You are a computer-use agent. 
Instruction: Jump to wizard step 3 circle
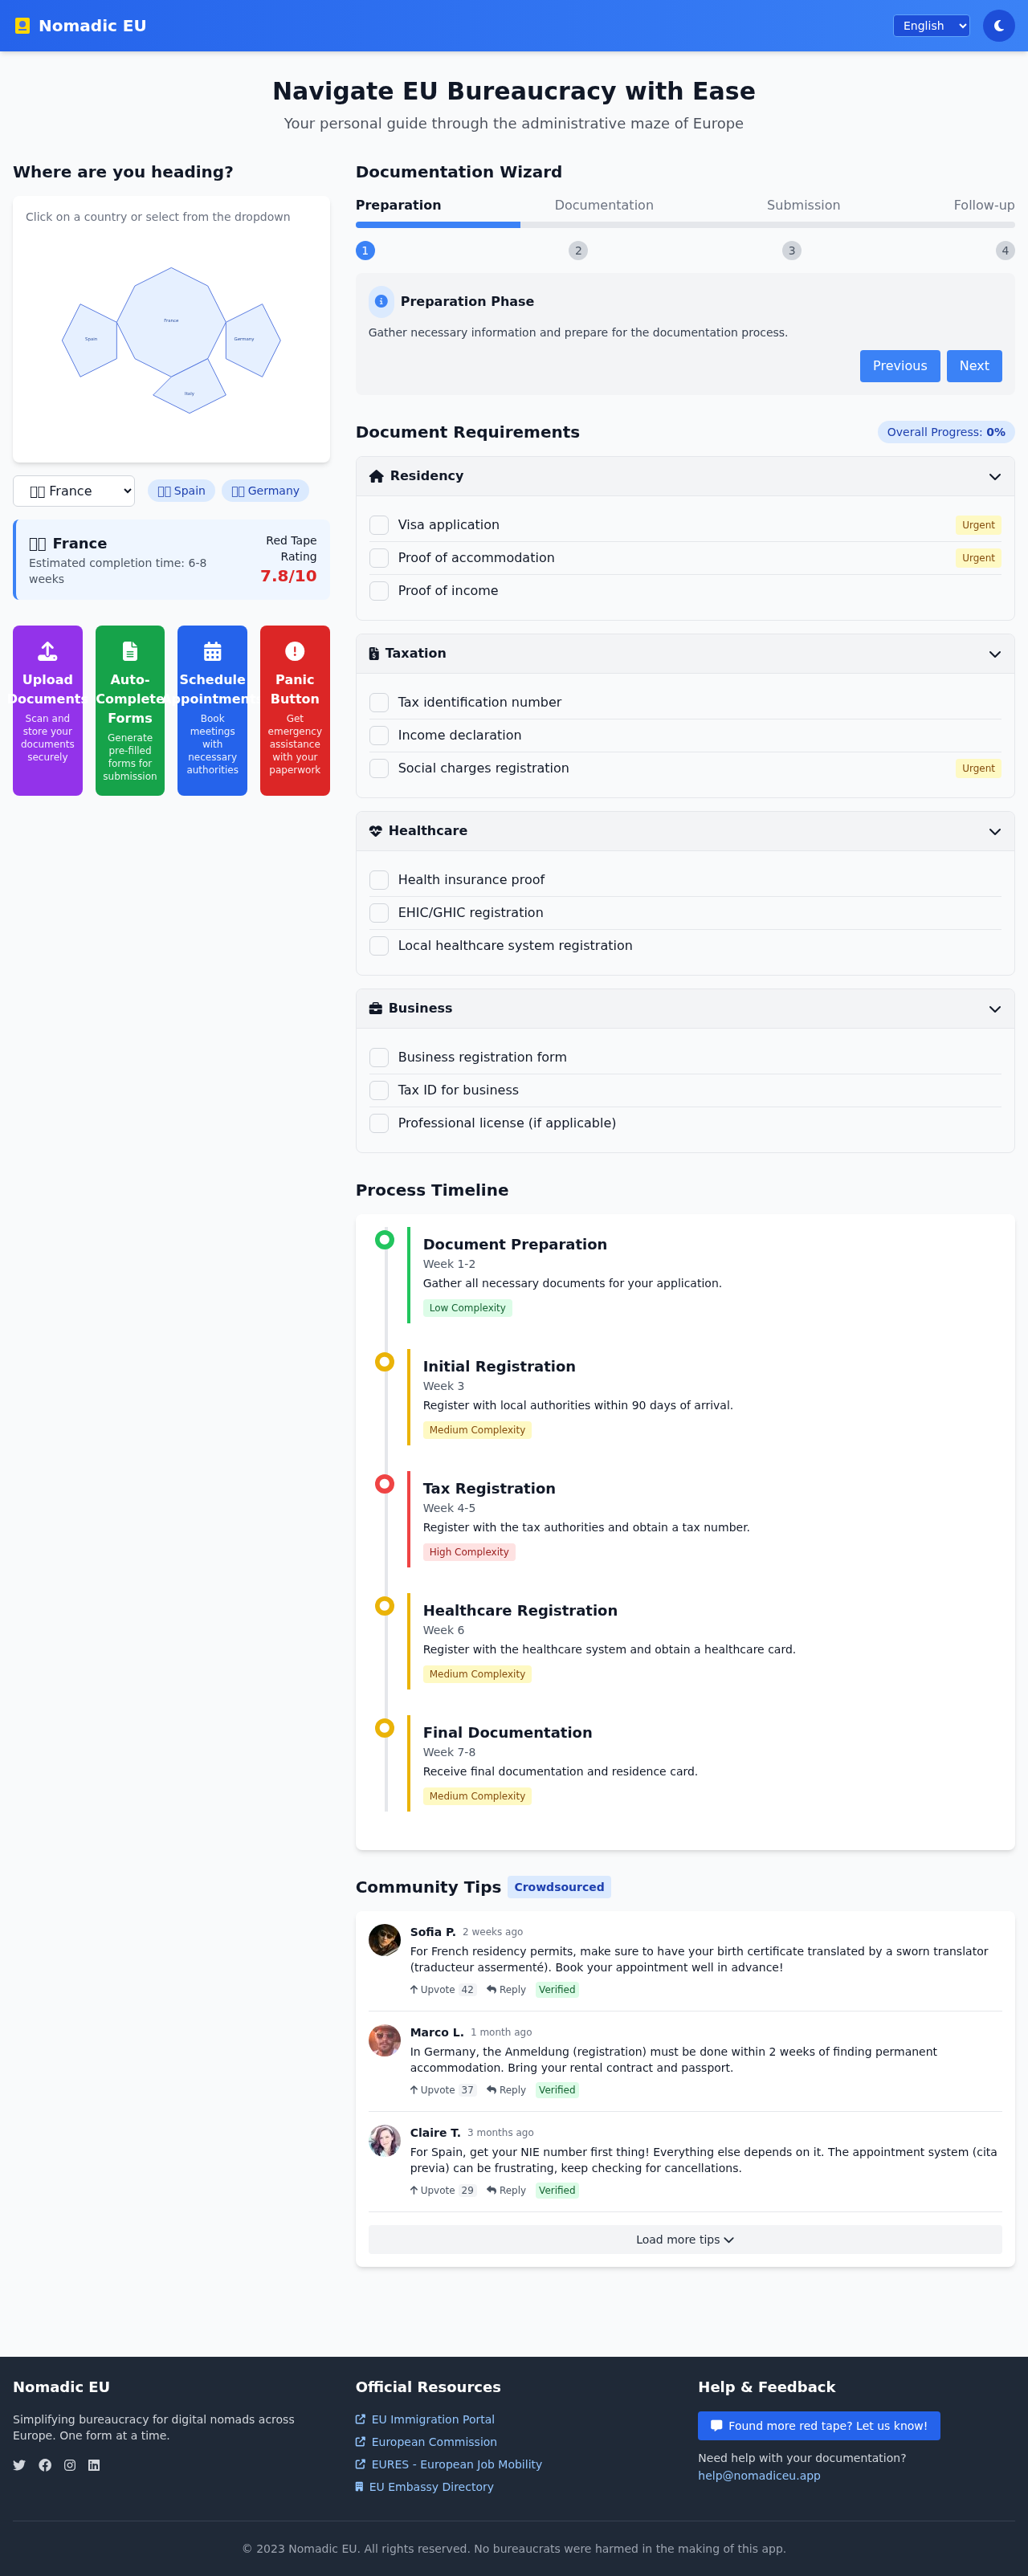coord(792,251)
